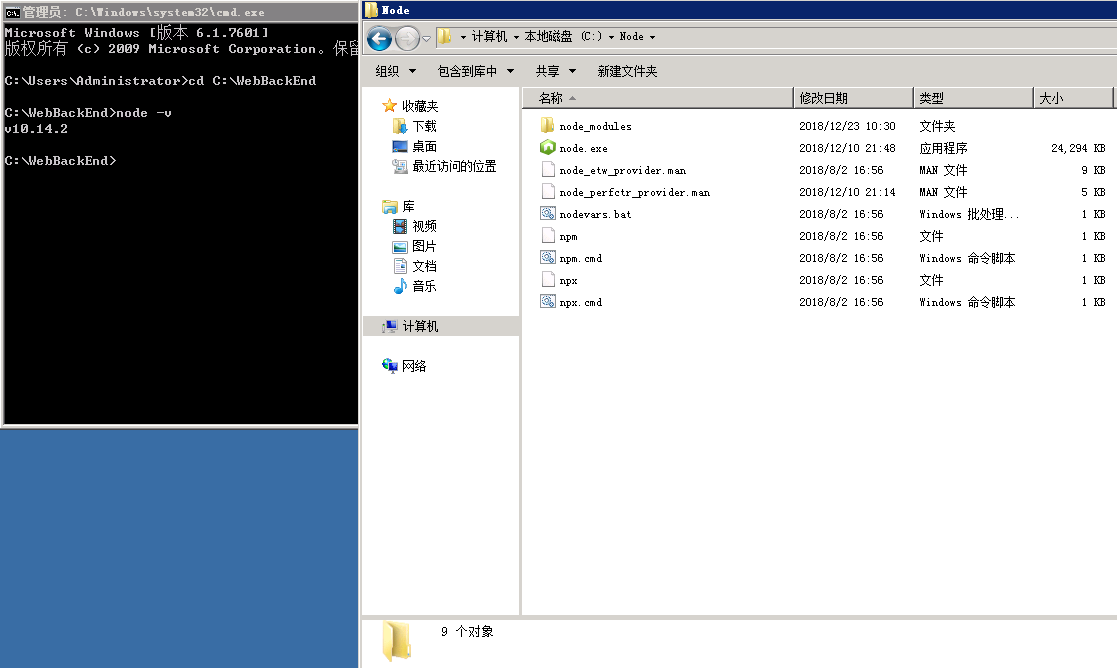
Task: Click the npx blank file icon
Action: [x=547, y=280]
